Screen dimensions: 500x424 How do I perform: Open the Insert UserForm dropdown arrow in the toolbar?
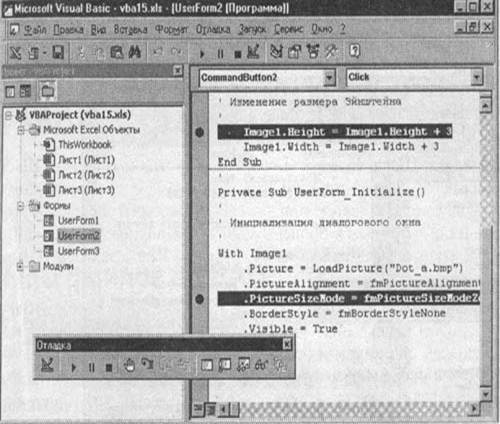coord(44,53)
